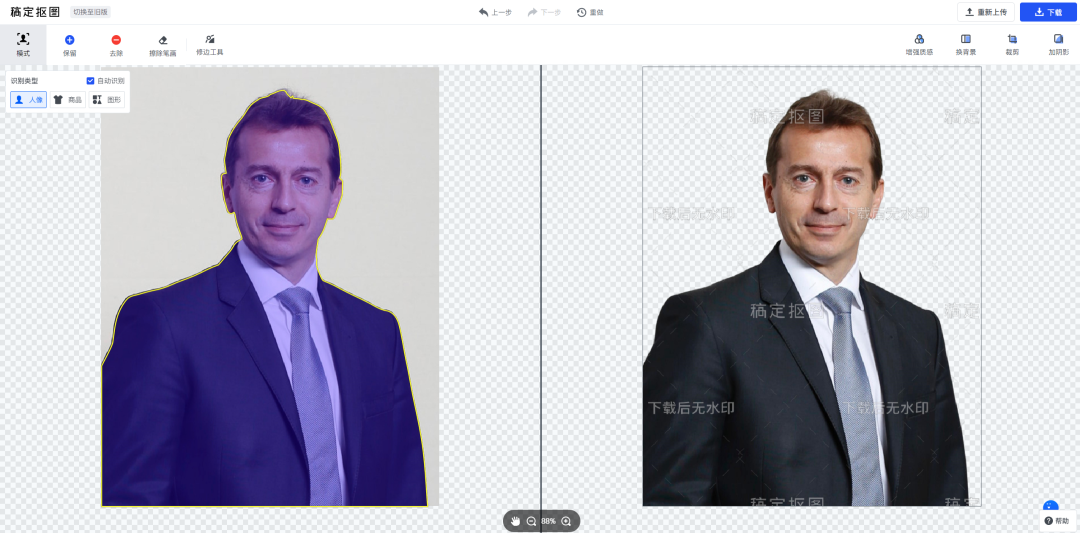
Task: Select 图形 graphic recognition type
Action: tap(107, 100)
